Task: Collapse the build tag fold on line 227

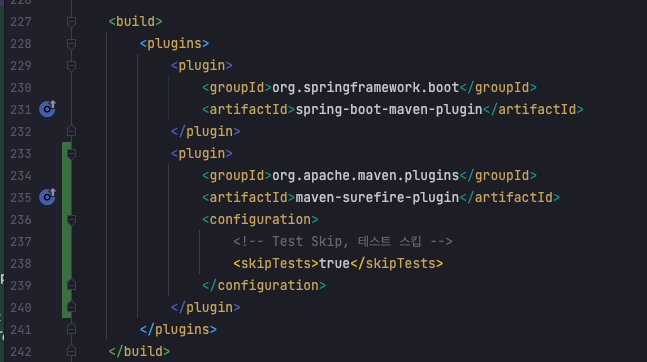Action: click(x=71, y=21)
